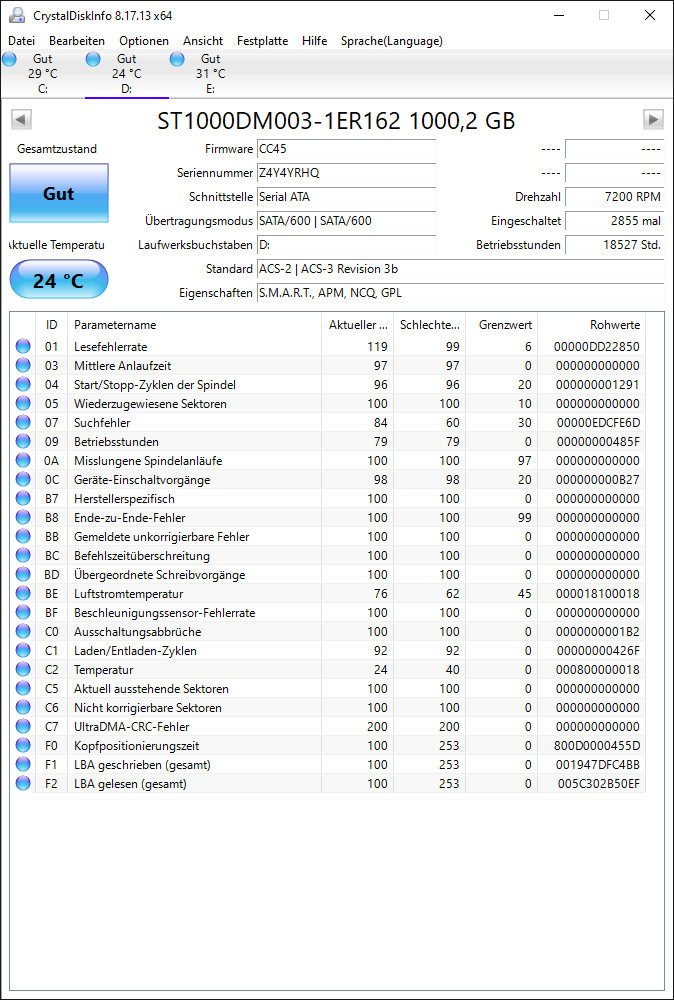Click the Eigenschaften field S.M.A.R.T., APM

click(x=460, y=293)
